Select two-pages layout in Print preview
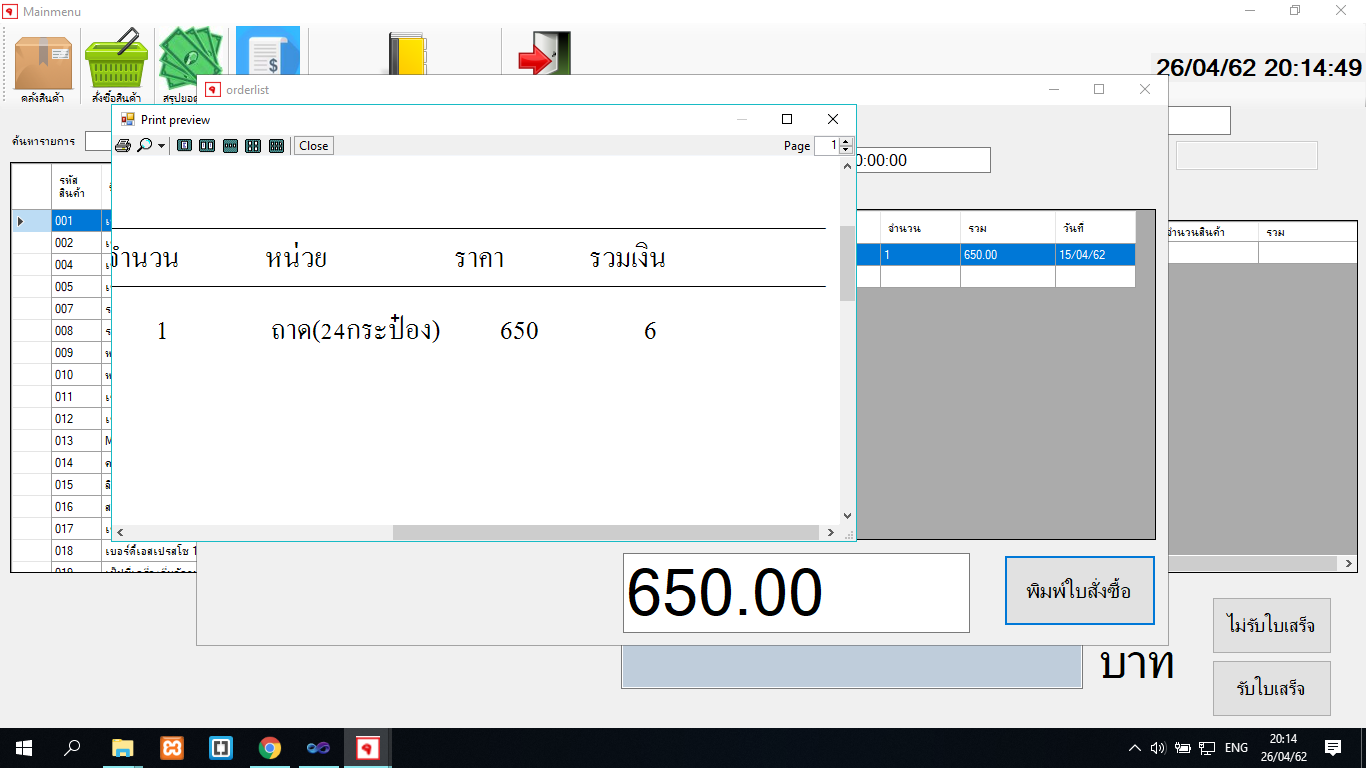1366x768 pixels. click(x=207, y=146)
